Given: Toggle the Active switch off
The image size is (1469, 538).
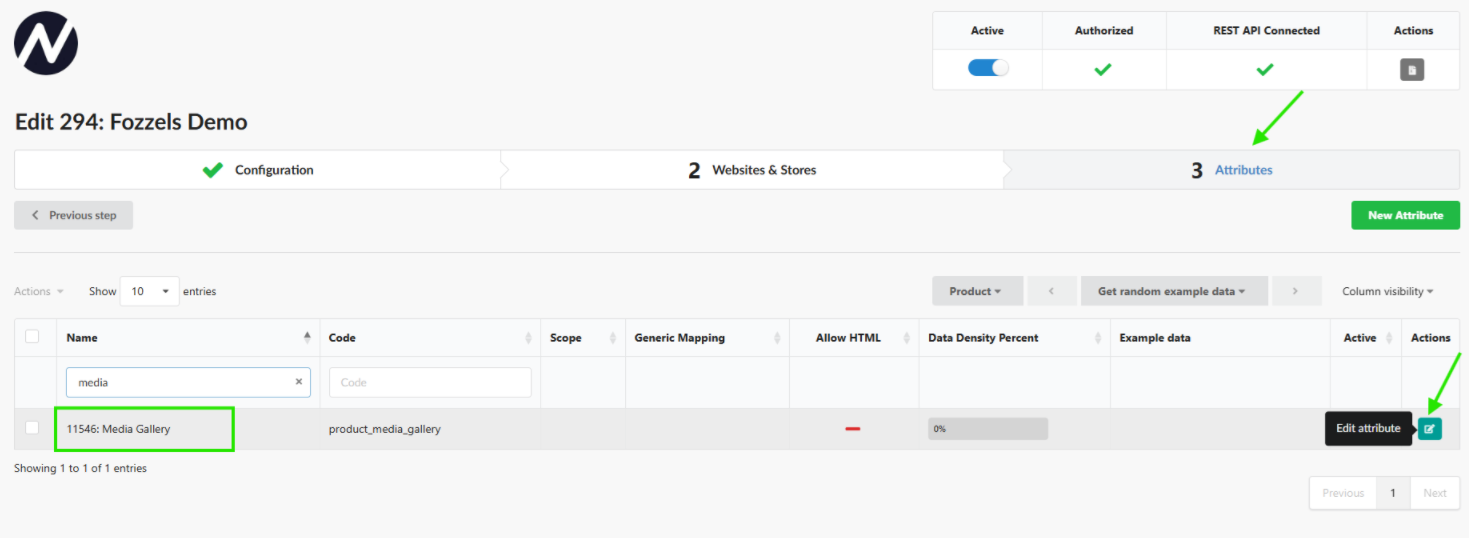Looking at the screenshot, I should 988,68.
